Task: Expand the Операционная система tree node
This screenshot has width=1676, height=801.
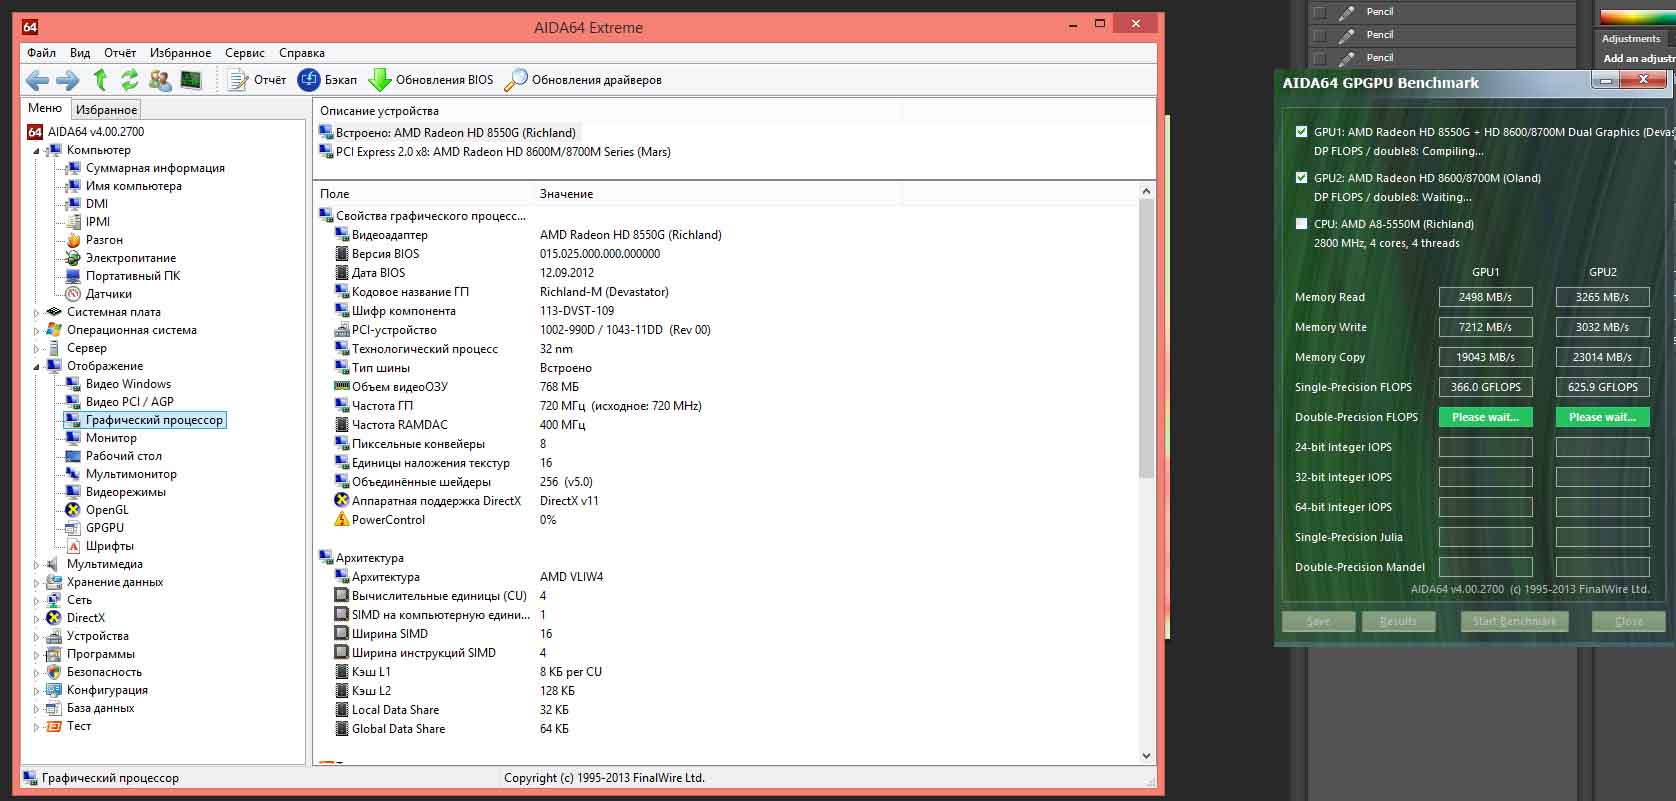Action: coord(37,331)
